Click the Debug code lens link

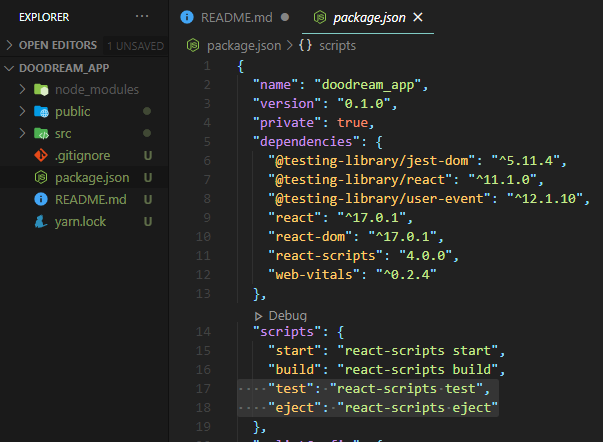coord(288,316)
